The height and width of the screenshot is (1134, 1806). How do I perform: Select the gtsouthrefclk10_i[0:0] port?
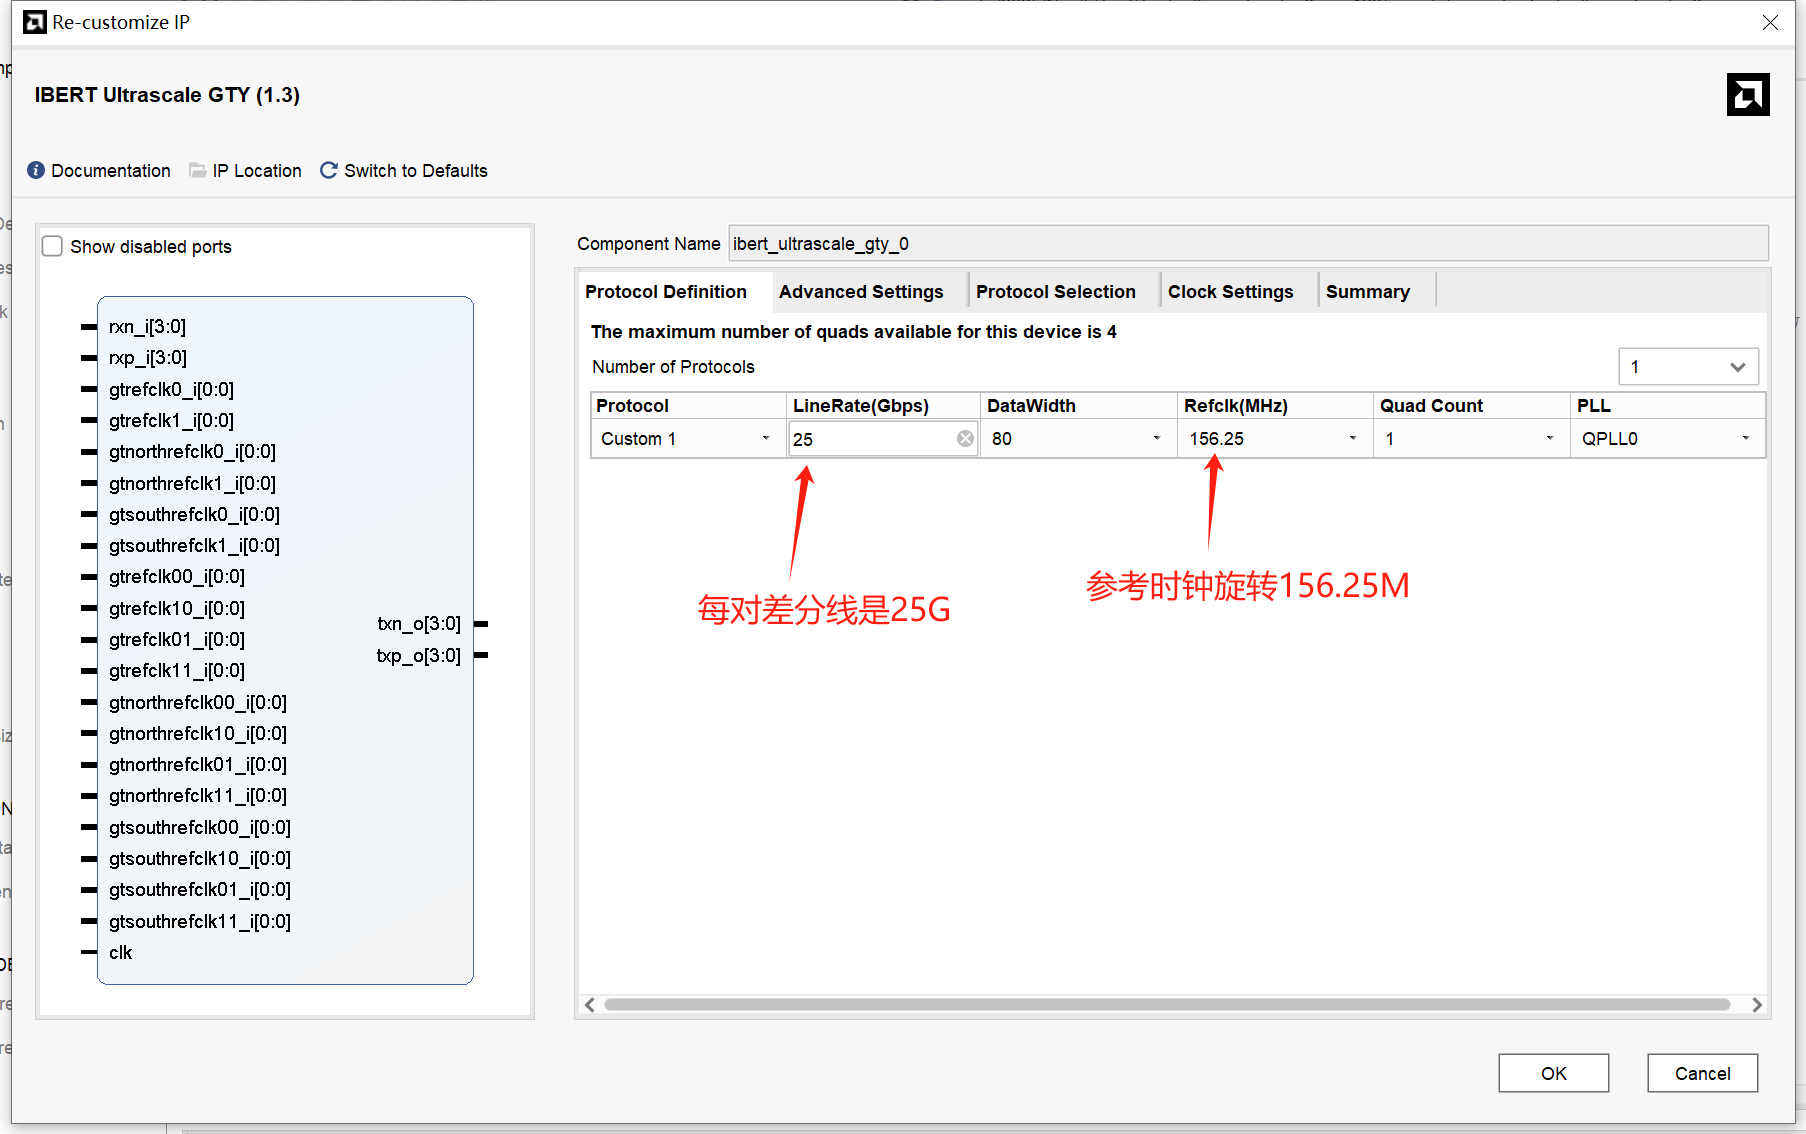click(x=200, y=858)
